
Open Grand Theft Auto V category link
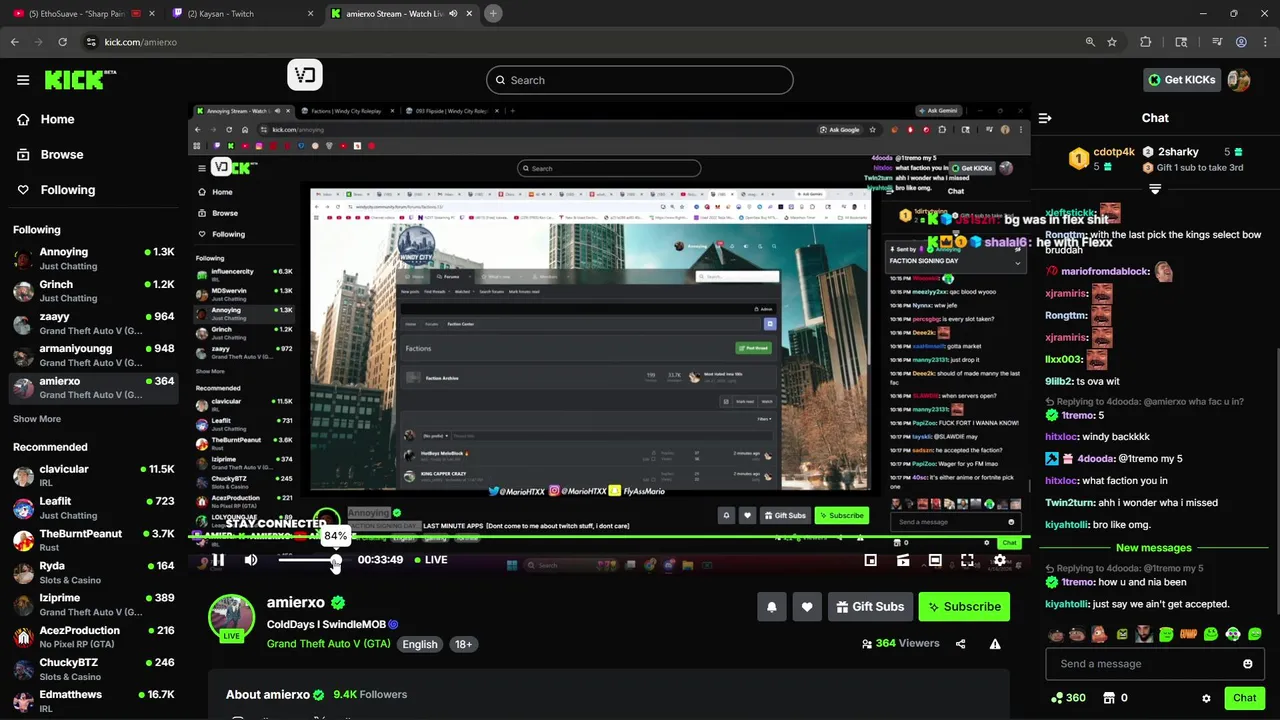pyautogui.click(x=328, y=644)
